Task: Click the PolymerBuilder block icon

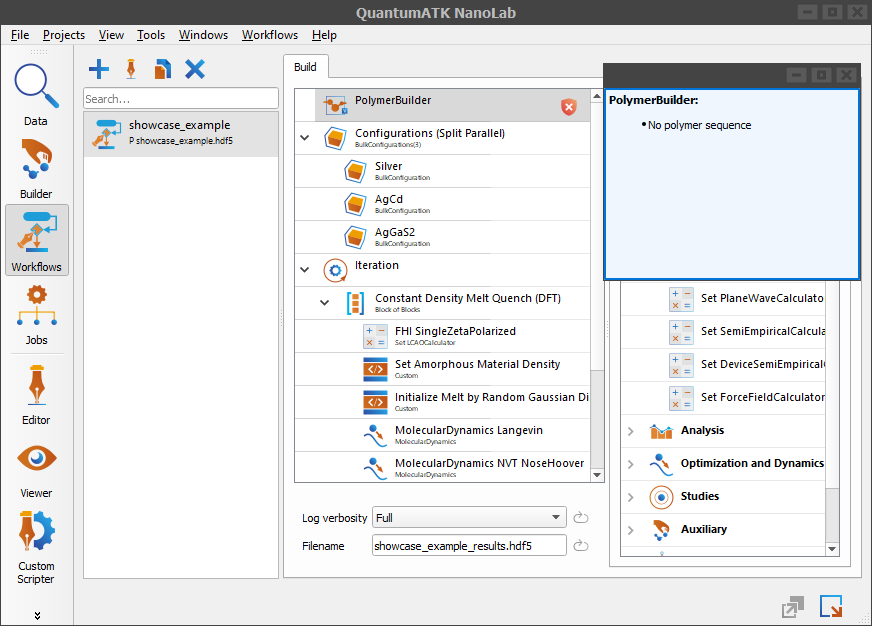Action: [x=335, y=105]
